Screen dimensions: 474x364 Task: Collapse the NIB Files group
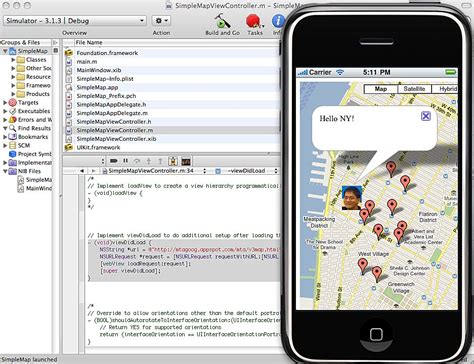(x=5, y=171)
